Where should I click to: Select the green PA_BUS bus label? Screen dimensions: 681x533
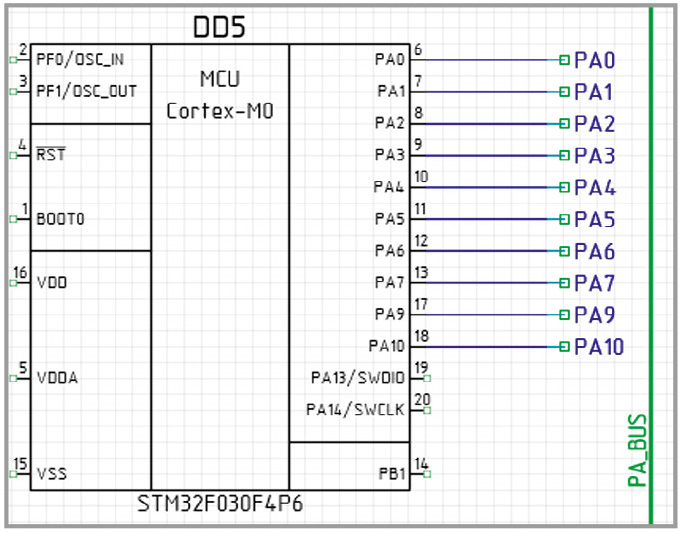(x=637, y=450)
